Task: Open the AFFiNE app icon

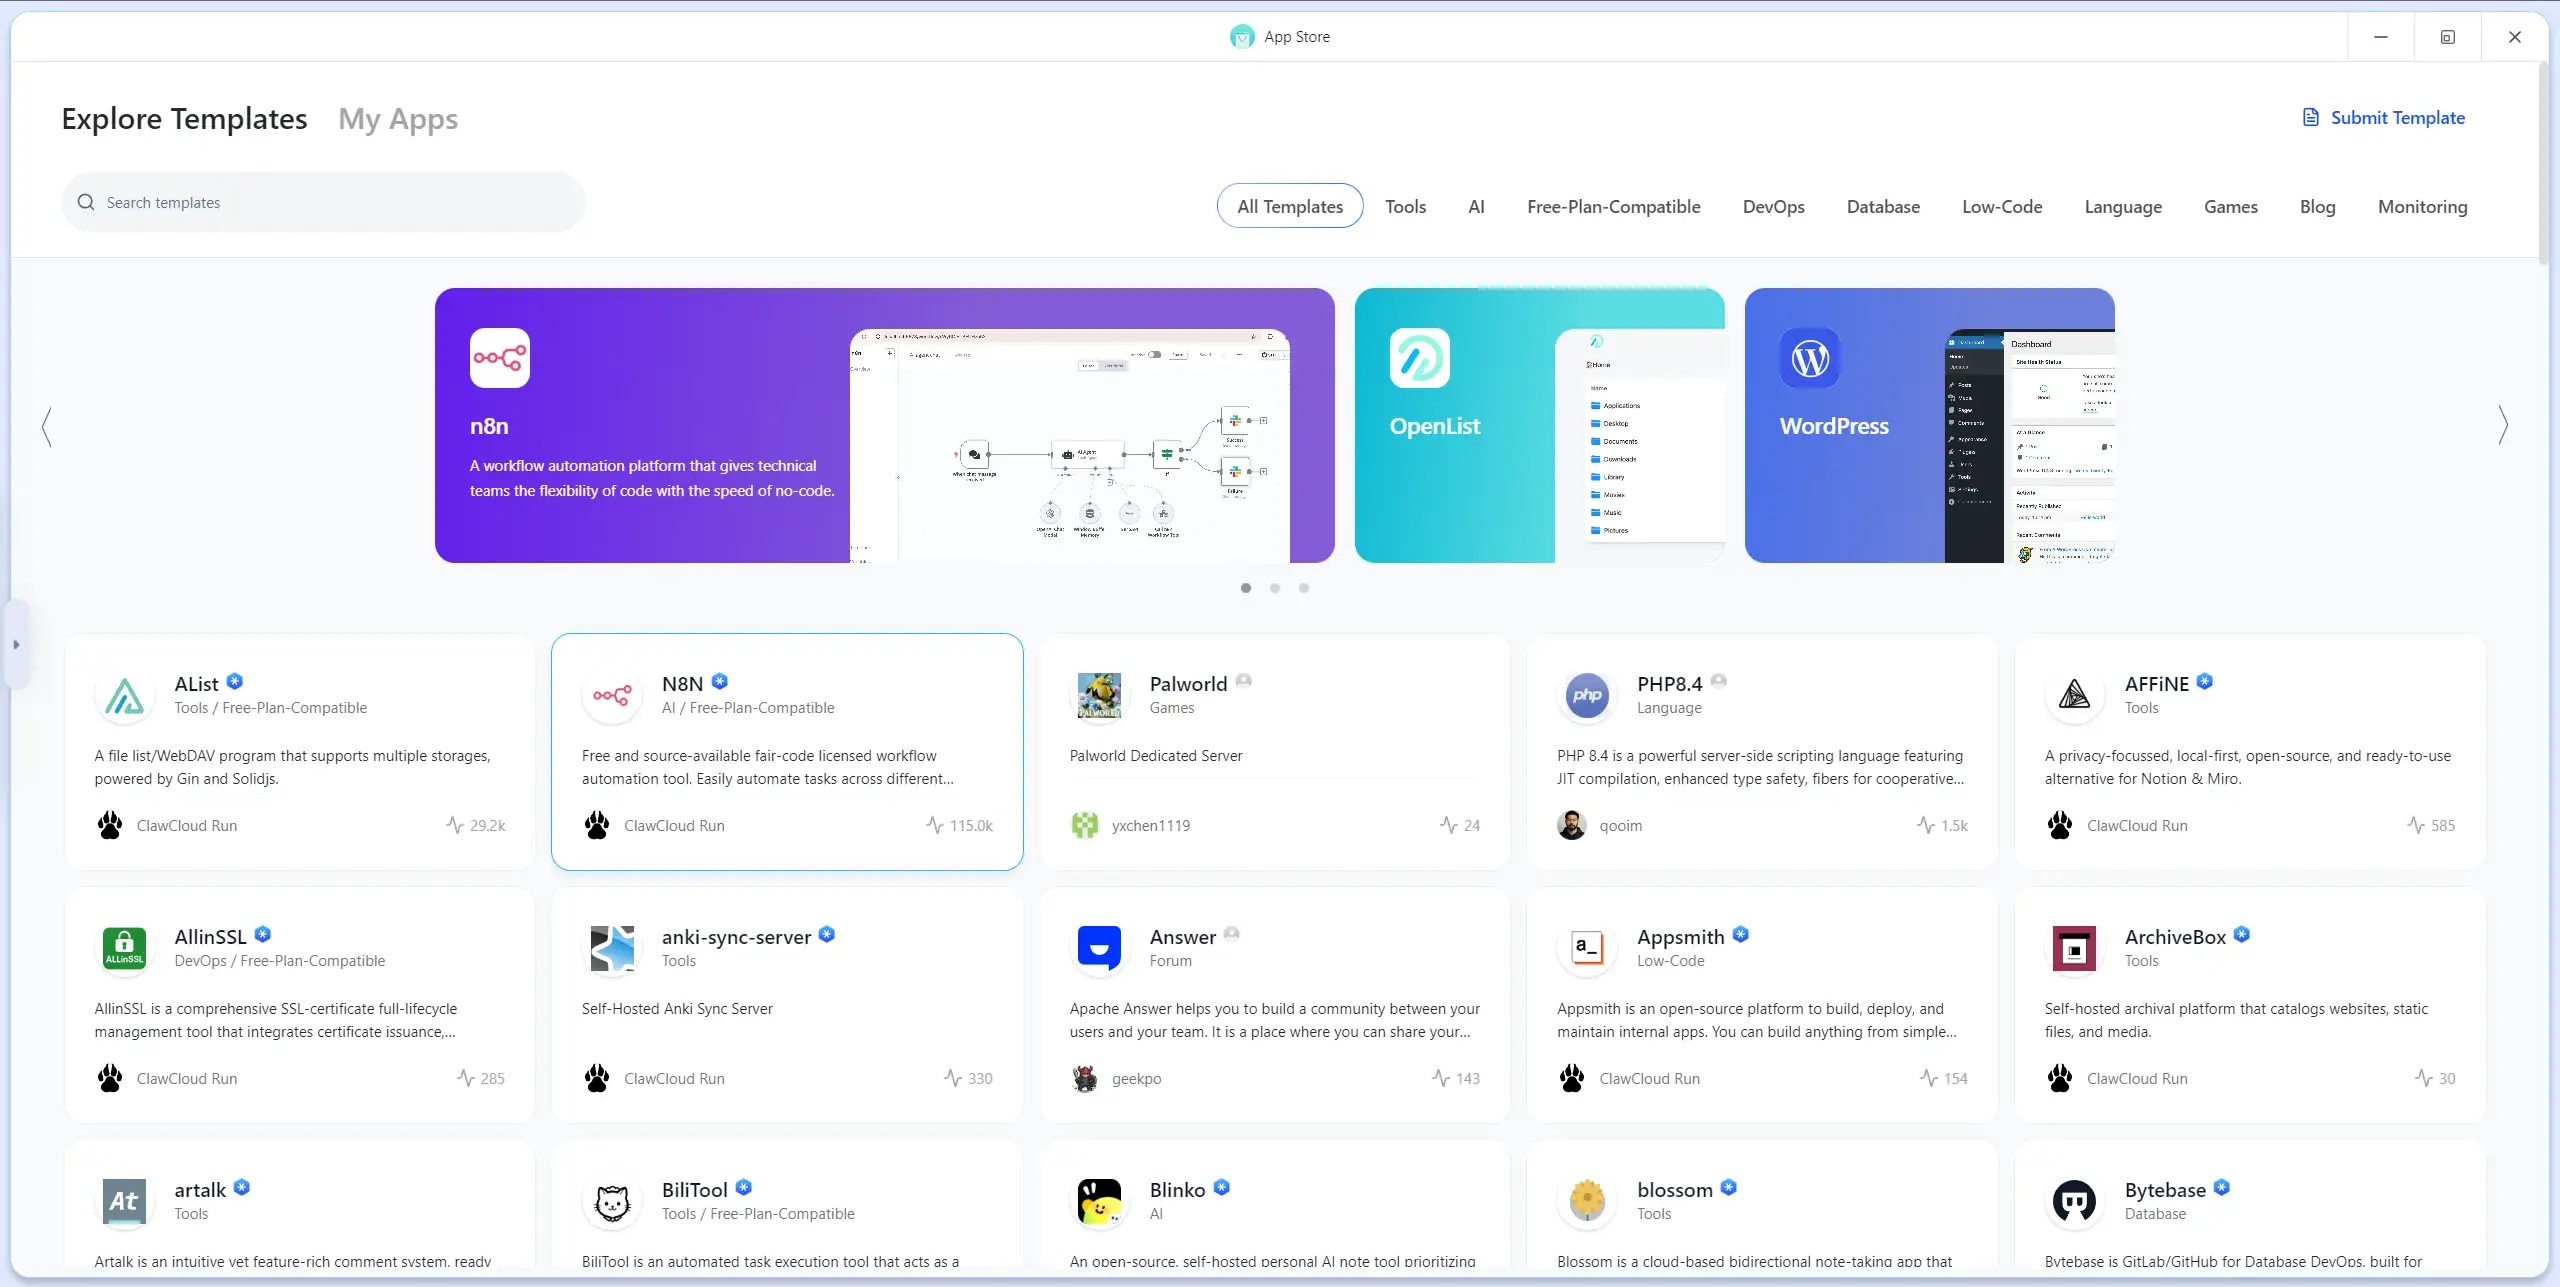Action: [2074, 695]
